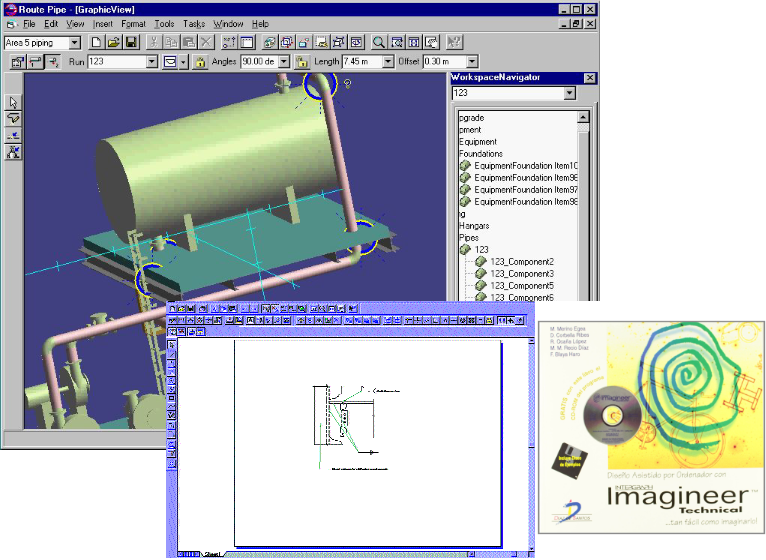Select the arrow Select tool in the left toolbar
The width and height of the screenshot is (766, 560).
point(14,102)
